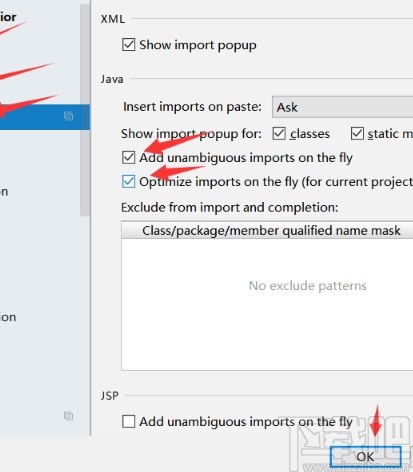Click the Exclude from import and completion label

coord(230,208)
